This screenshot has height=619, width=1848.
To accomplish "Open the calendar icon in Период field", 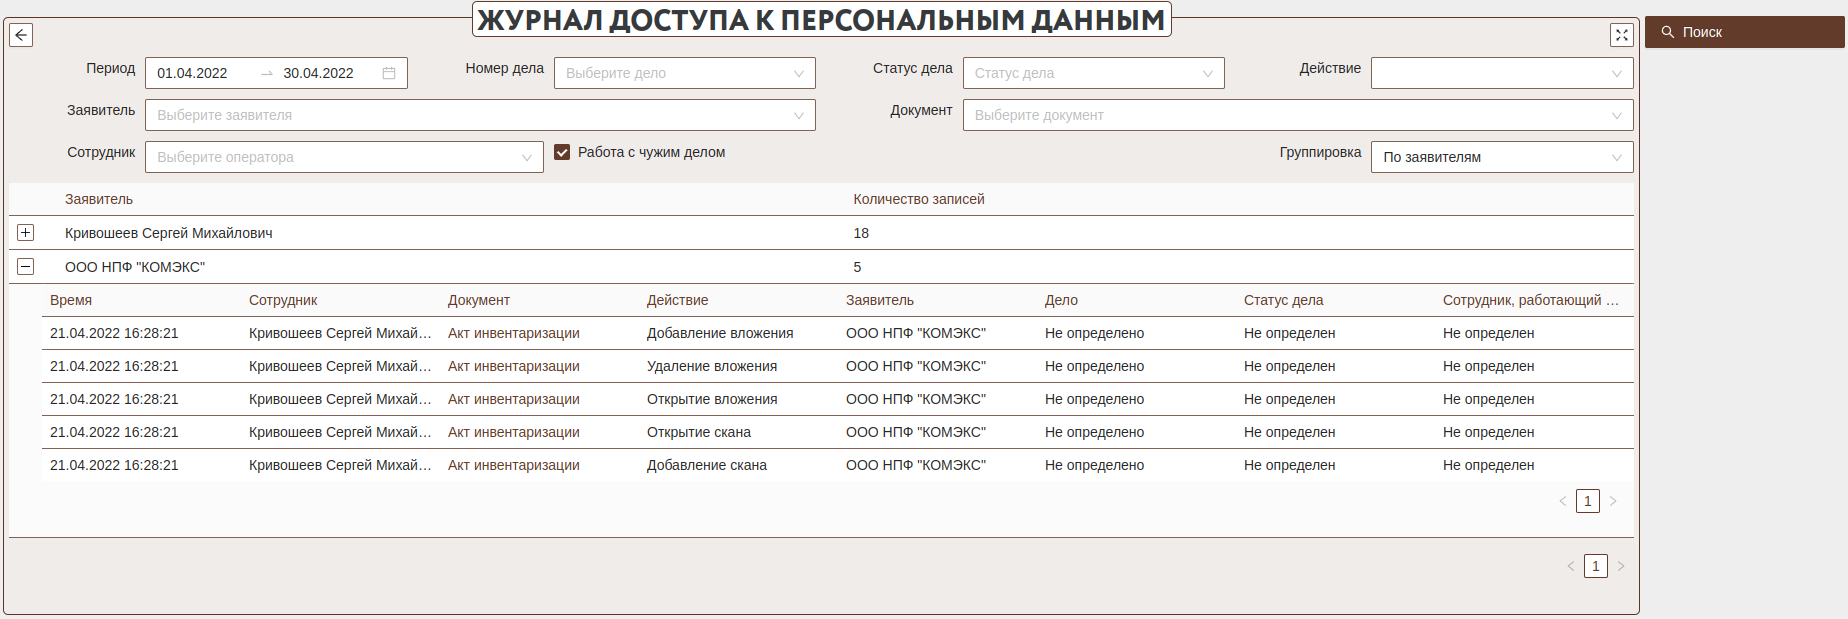I will pos(389,73).
